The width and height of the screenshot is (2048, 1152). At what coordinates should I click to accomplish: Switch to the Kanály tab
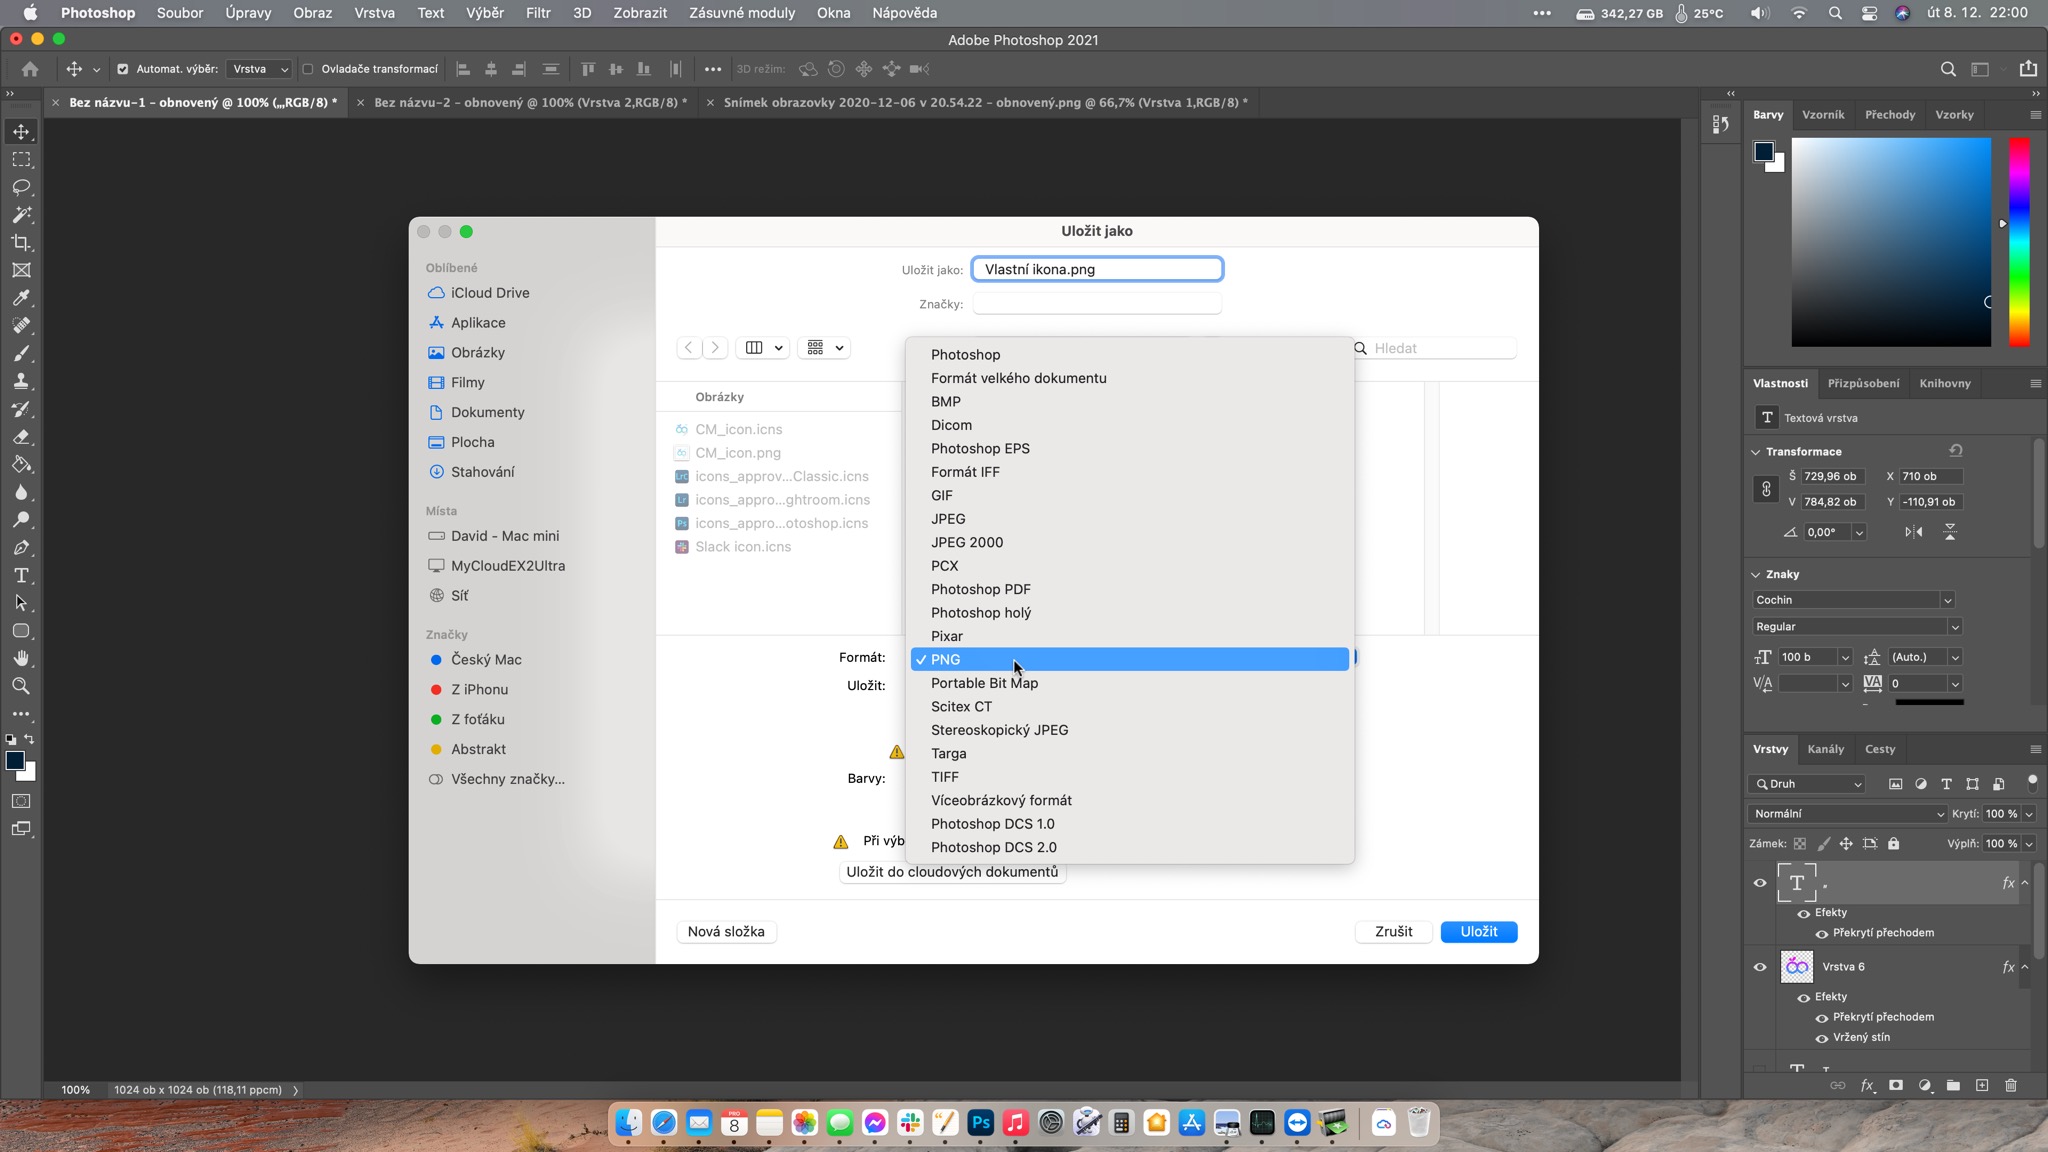[x=1825, y=749]
